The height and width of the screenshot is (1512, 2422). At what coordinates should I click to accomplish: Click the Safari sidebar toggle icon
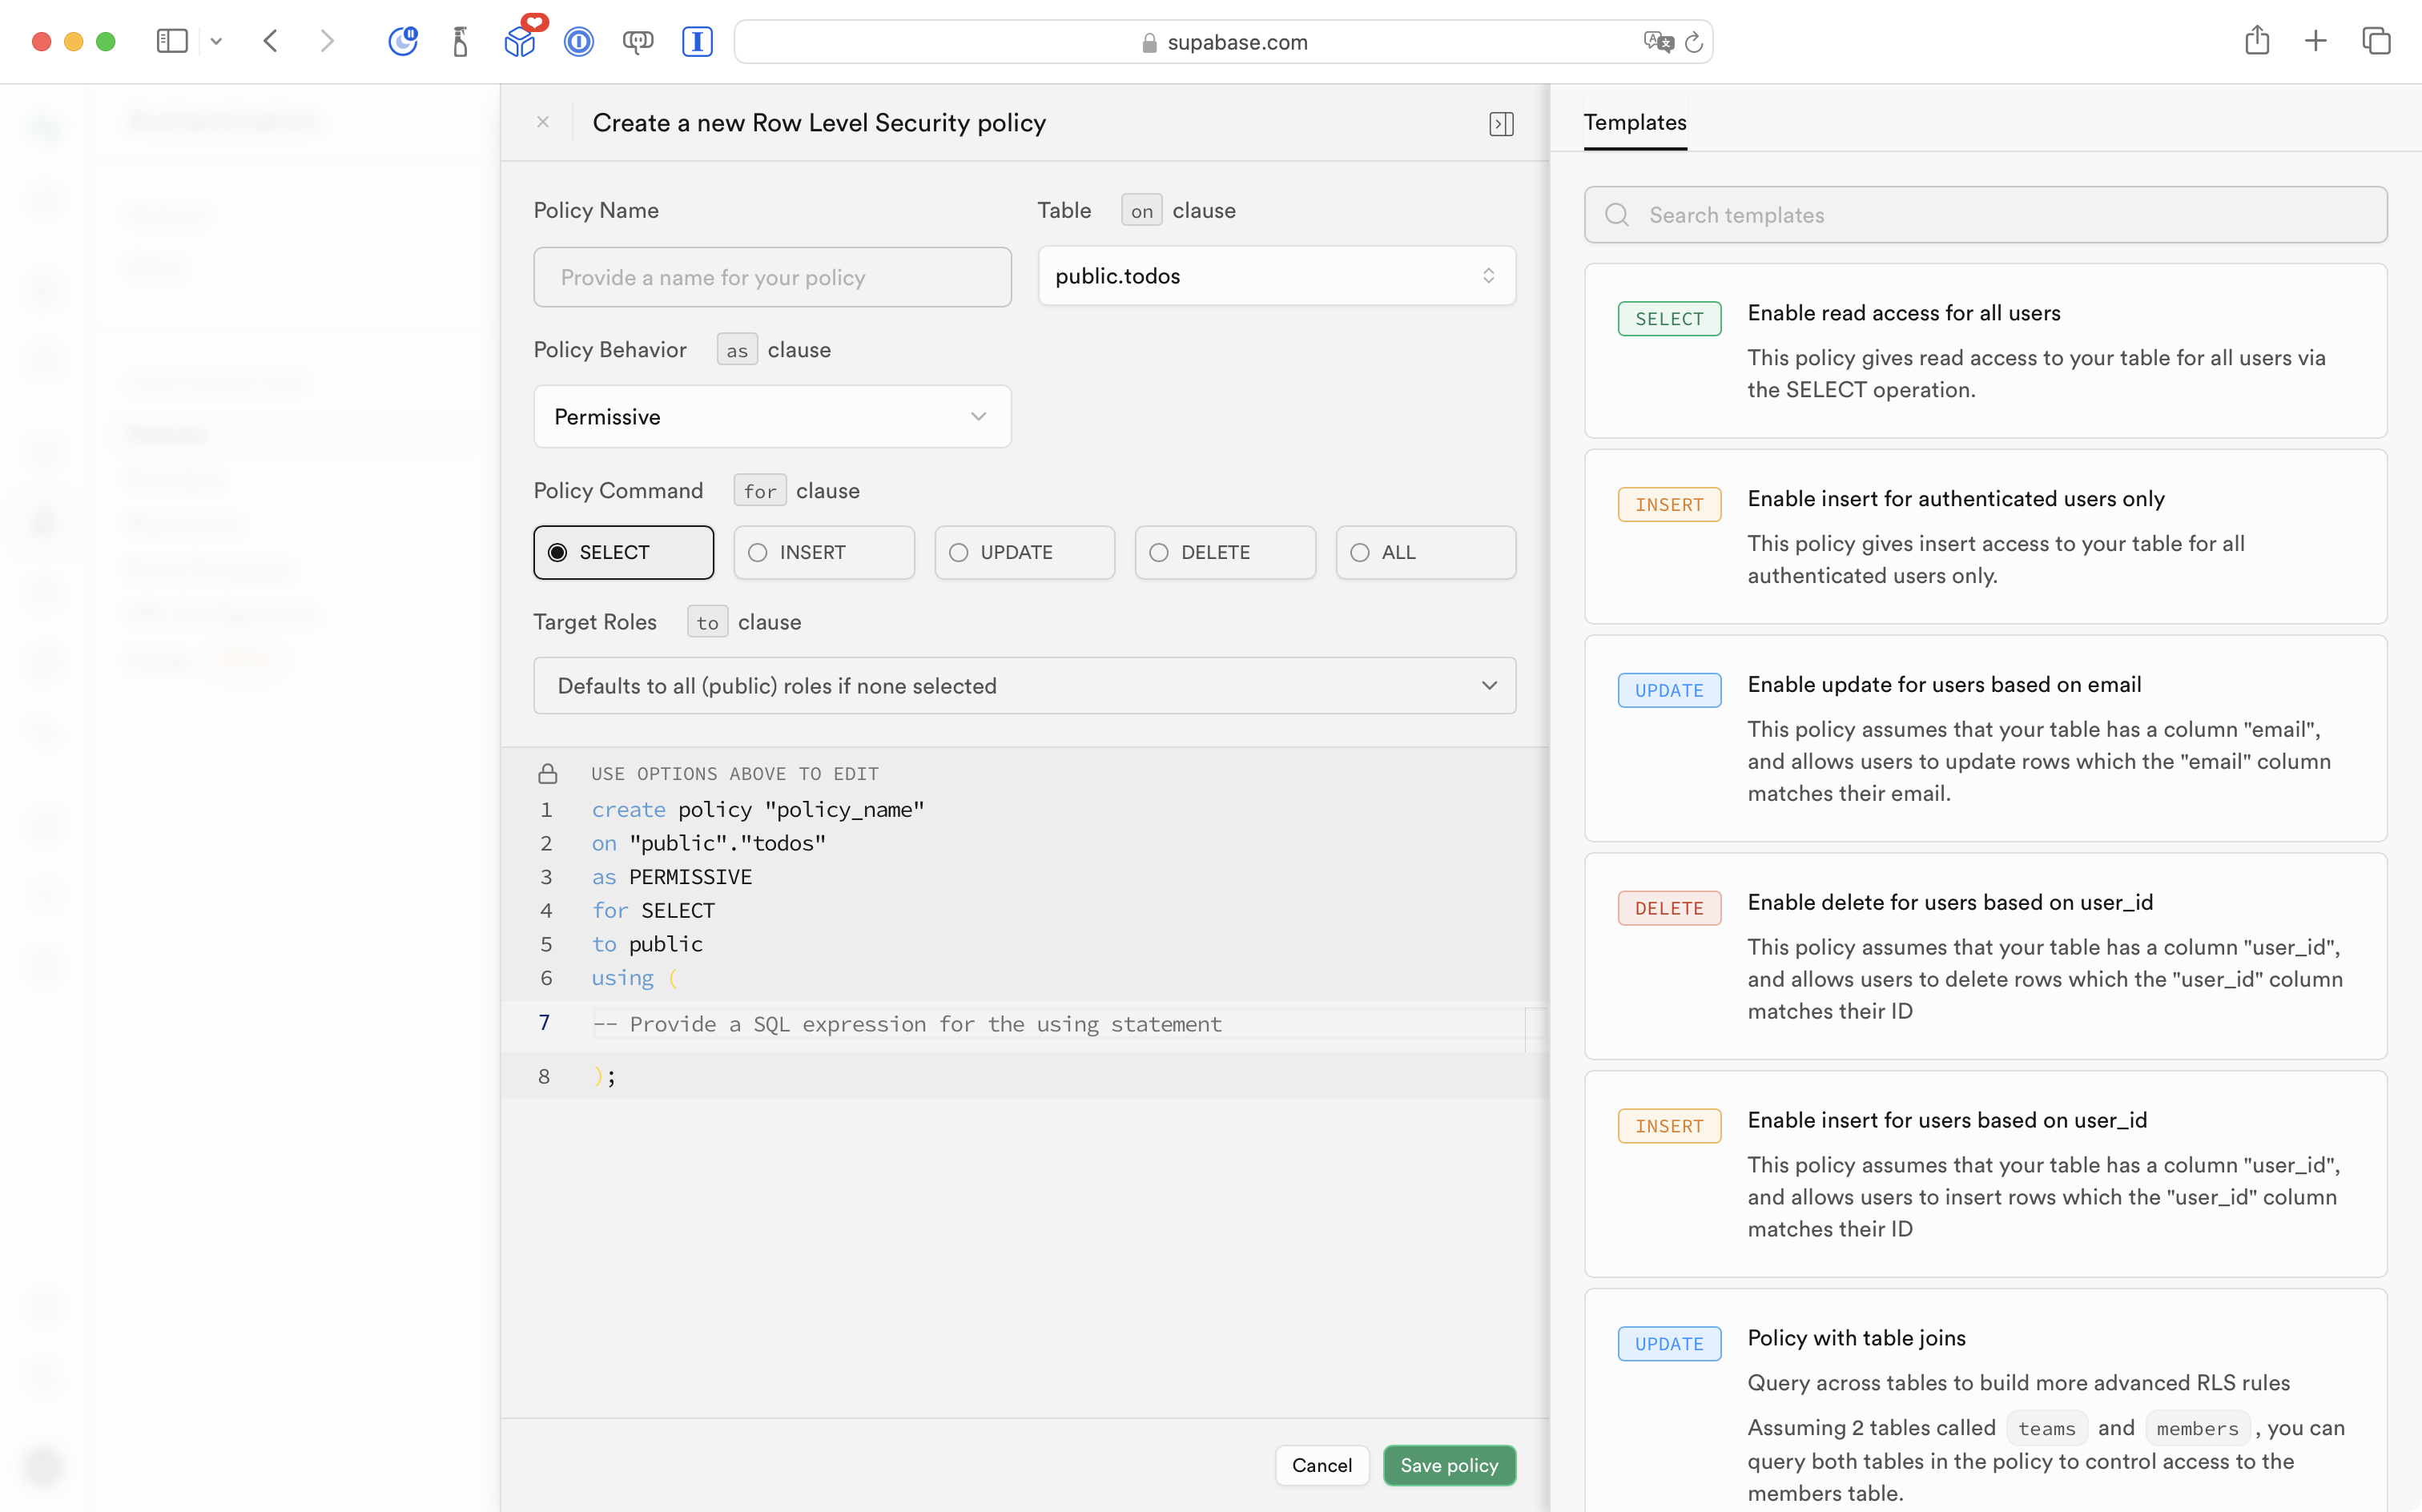point(172,41)
